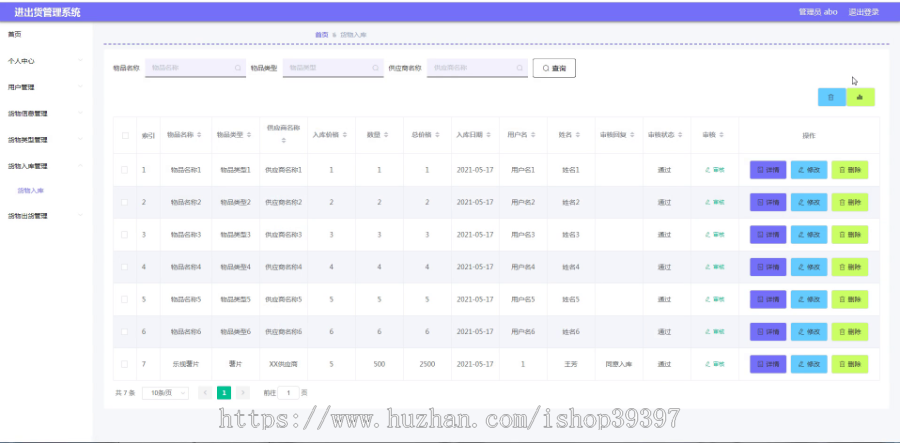The image size is (900, 443).
Task: Sort table by 入库价格 column arrows
Action: (344, 135)
